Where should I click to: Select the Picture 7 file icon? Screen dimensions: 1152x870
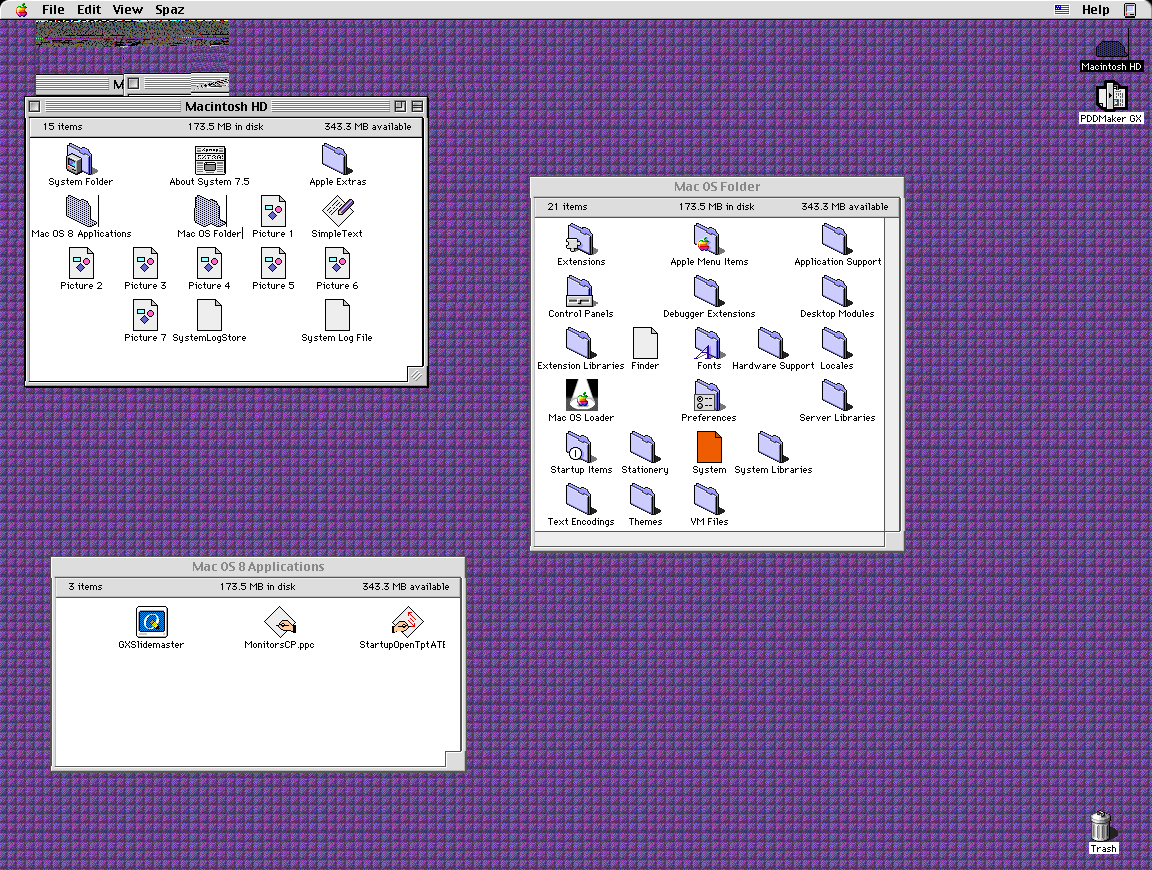coord(145,316)
